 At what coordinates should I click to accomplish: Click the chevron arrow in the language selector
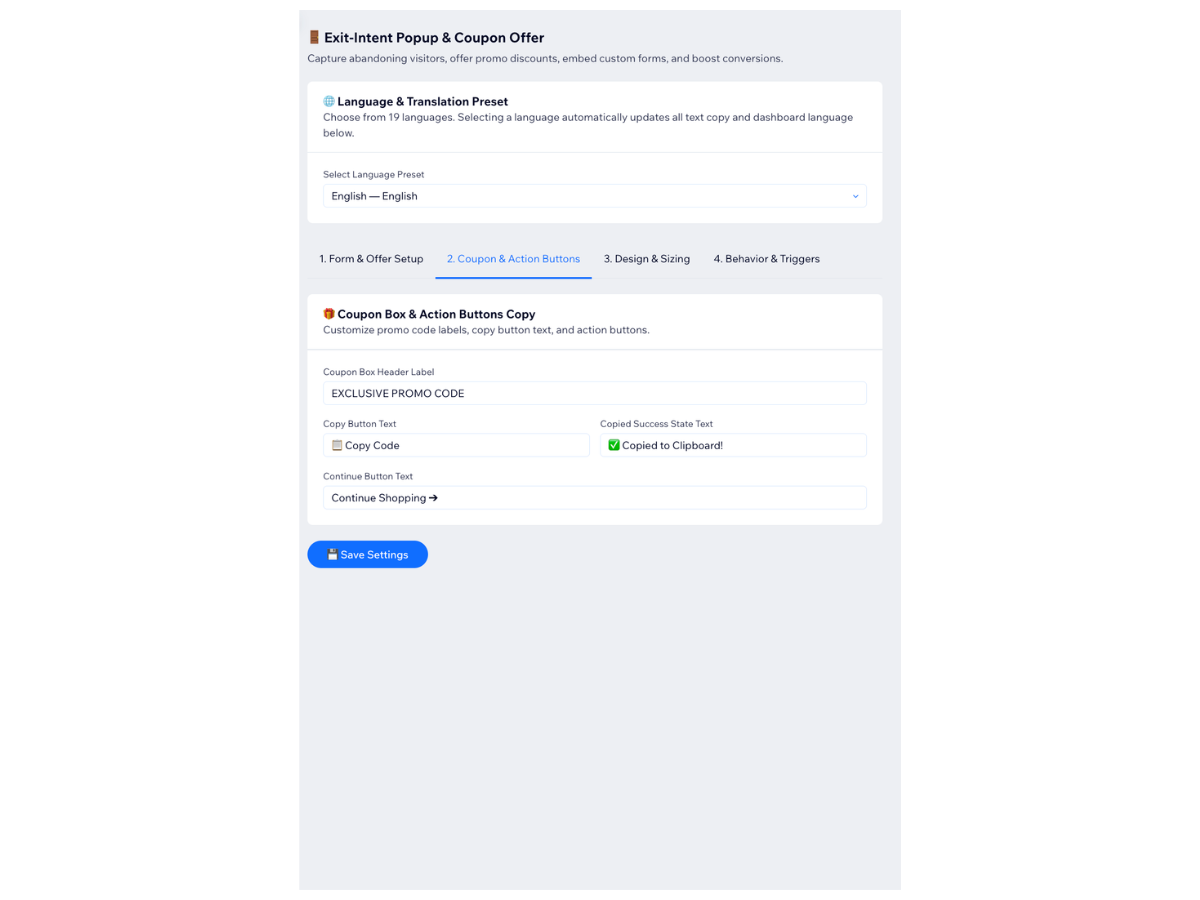(855, 196)
